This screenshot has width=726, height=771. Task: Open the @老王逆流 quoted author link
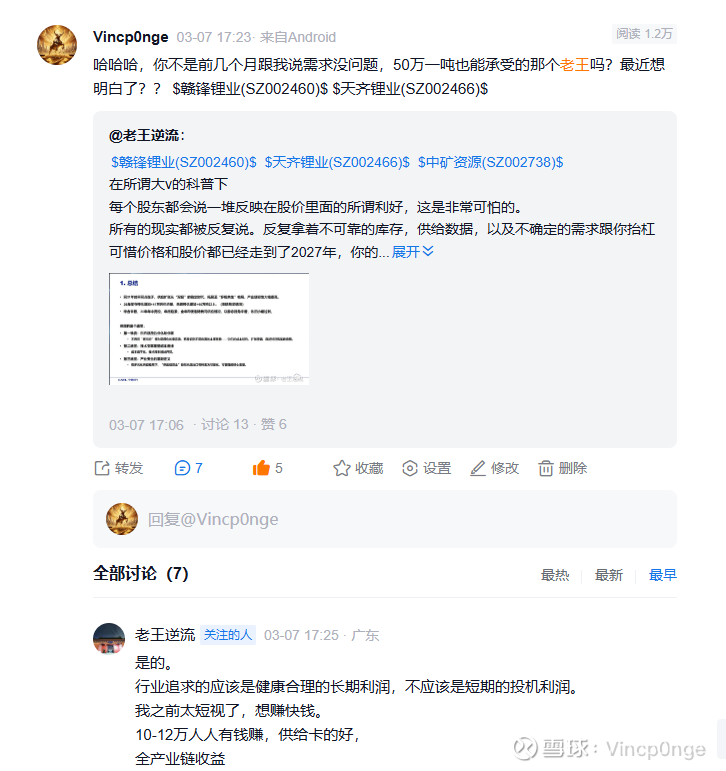(147, 136)
